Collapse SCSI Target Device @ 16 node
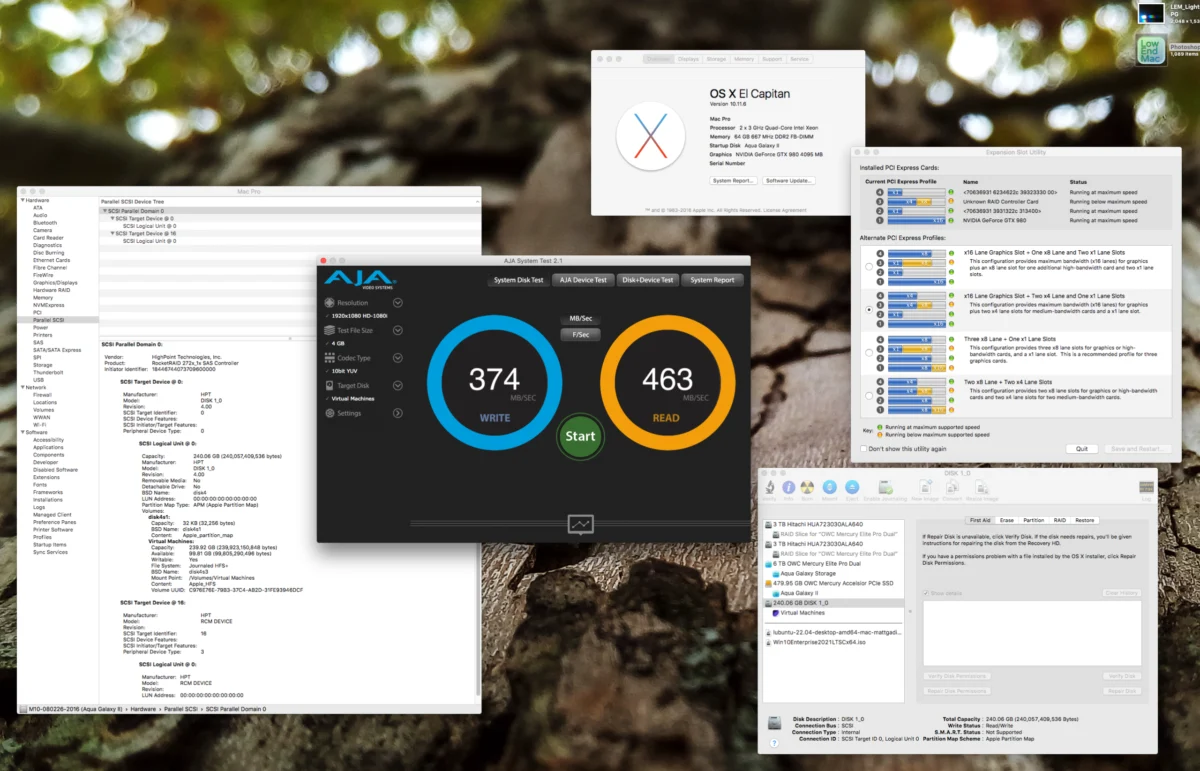The image size is (1200, 771). [112, 233]
